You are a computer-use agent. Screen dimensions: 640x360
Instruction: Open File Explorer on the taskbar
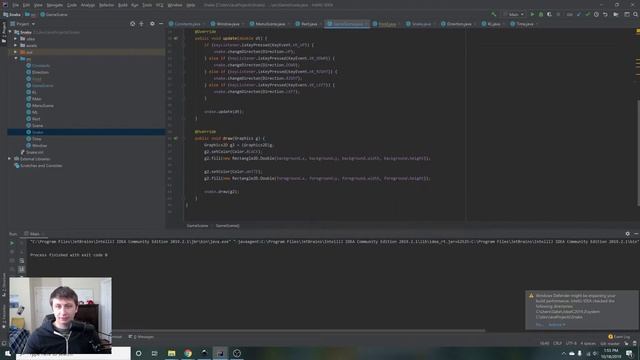click(x=171, y=353)
